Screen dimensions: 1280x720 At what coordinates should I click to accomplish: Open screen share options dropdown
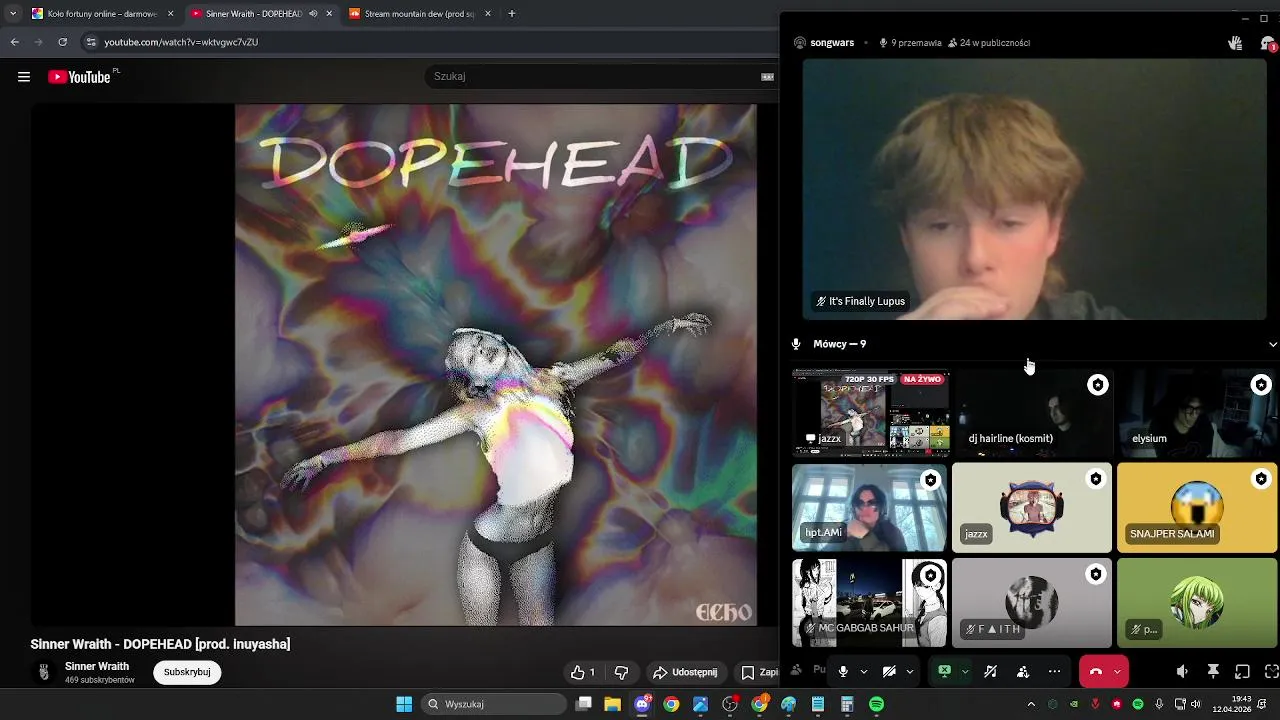point(965,672)
